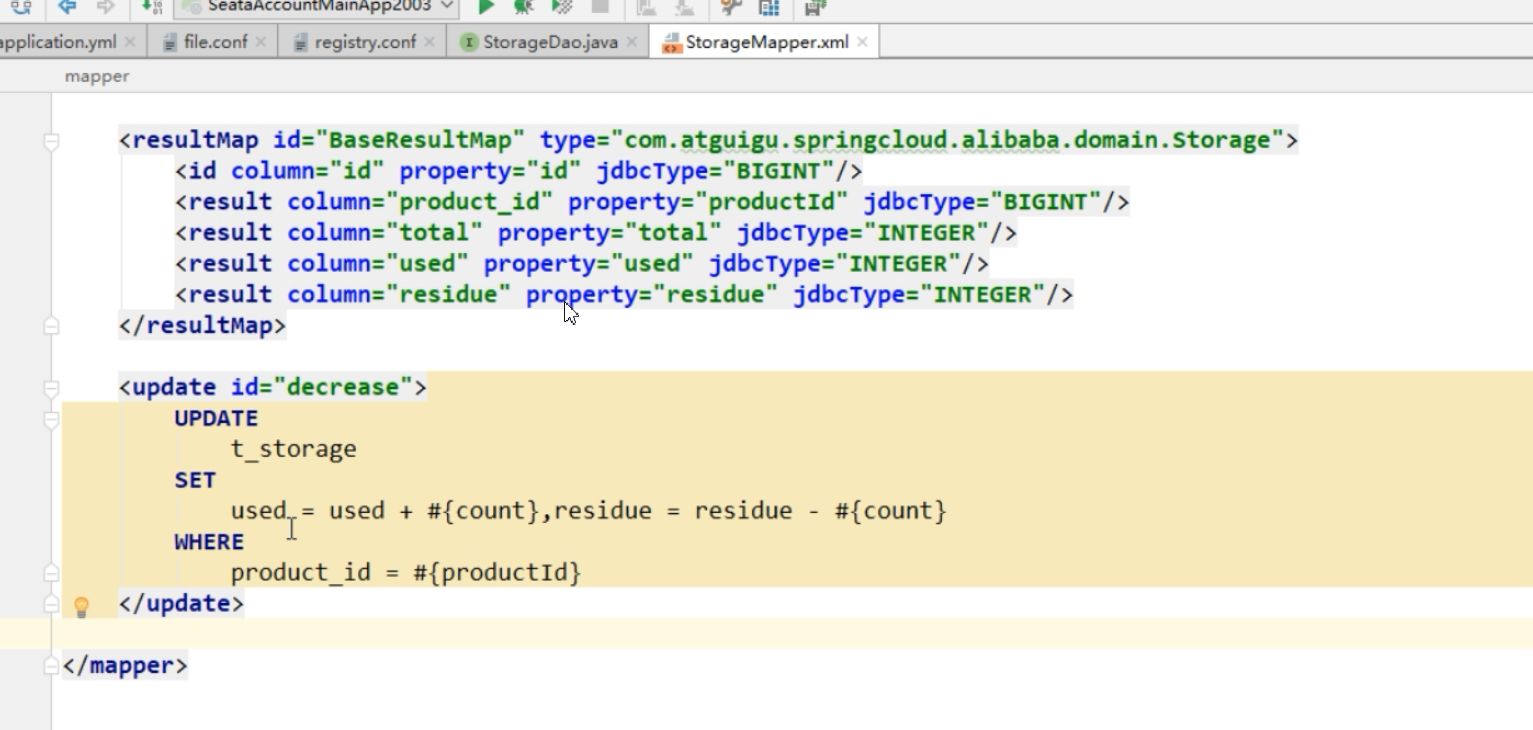The height and width of the screenshot is (730, 1533).
Task: Open Project Structure grid icon
Action: tap(768, 8)
